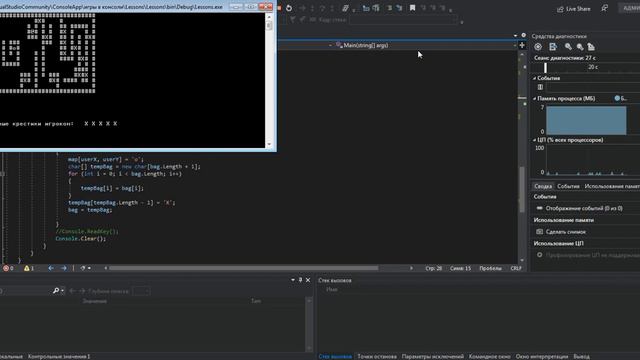Click the events pause track icon

[540, 87]
